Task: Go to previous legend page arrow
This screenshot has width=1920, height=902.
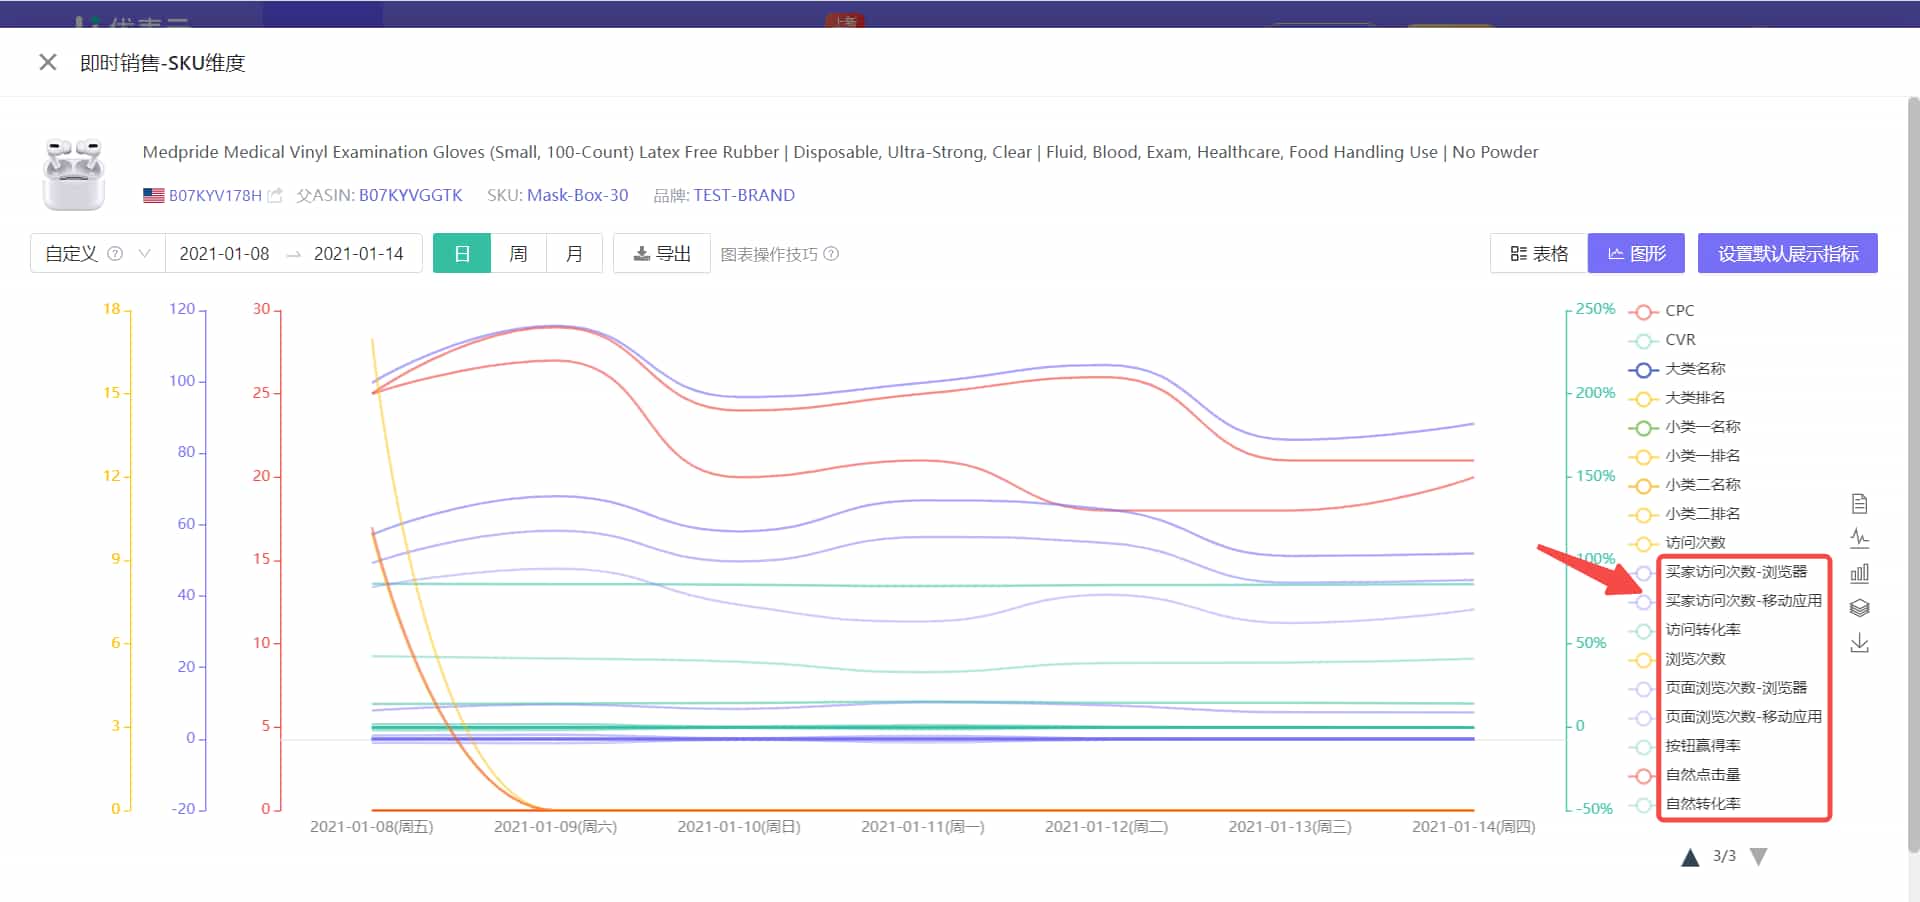Action: tap(1690, 857)
